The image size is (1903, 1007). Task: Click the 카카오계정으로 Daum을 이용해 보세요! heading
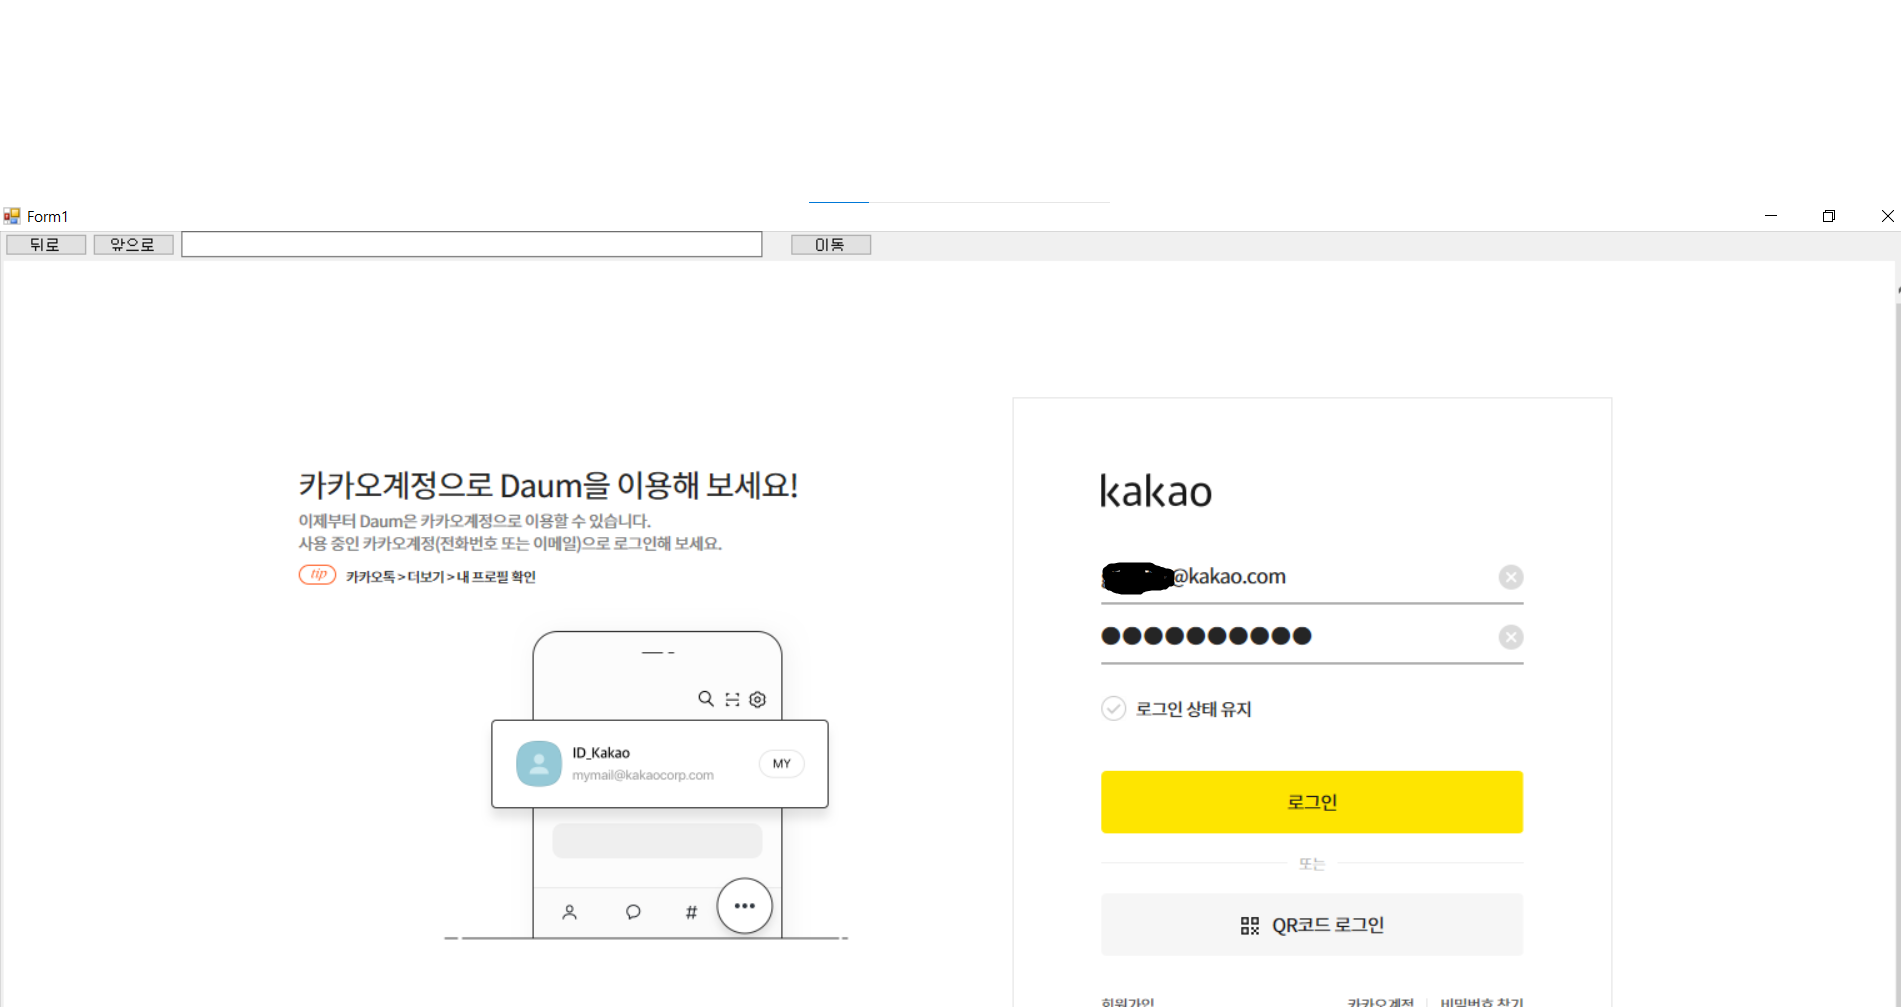(548, 485)
